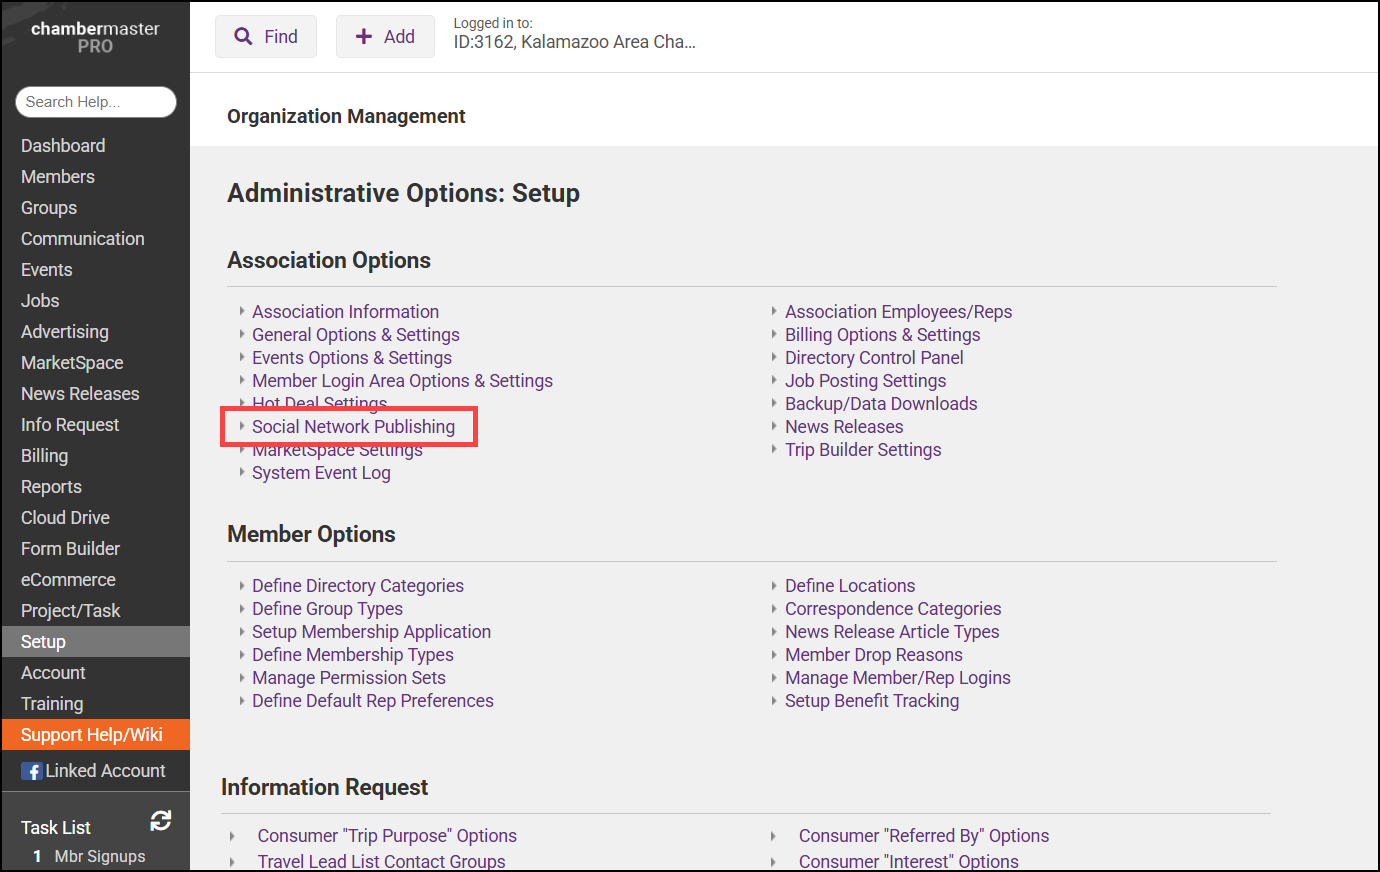Open Support Help/Wiki
The image size is (1380, 872).
(92, 735)
